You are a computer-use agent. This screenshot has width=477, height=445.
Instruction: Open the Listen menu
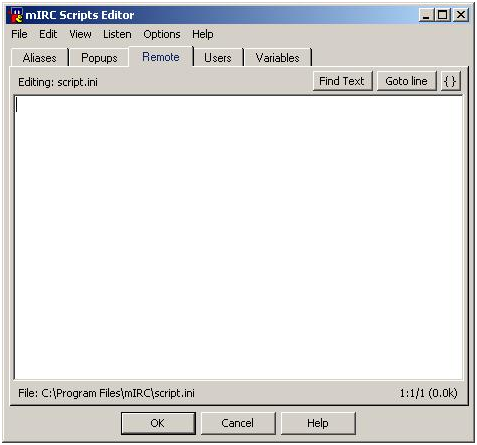117,34
